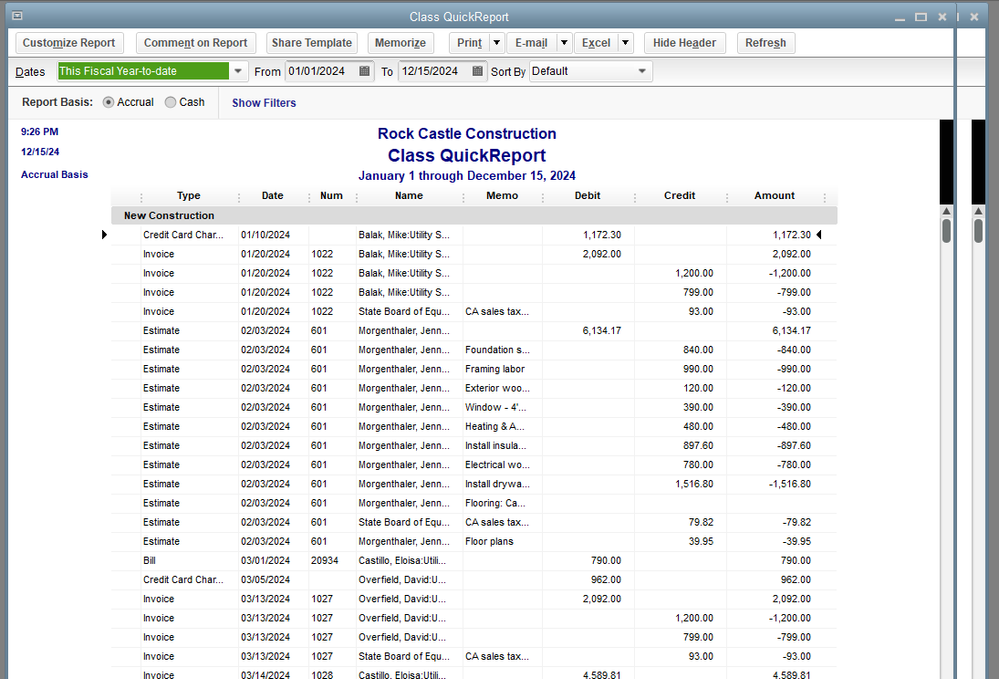Click the vertical scrollbar thumb
The image size is (999, 679).
tap(946, 232)
